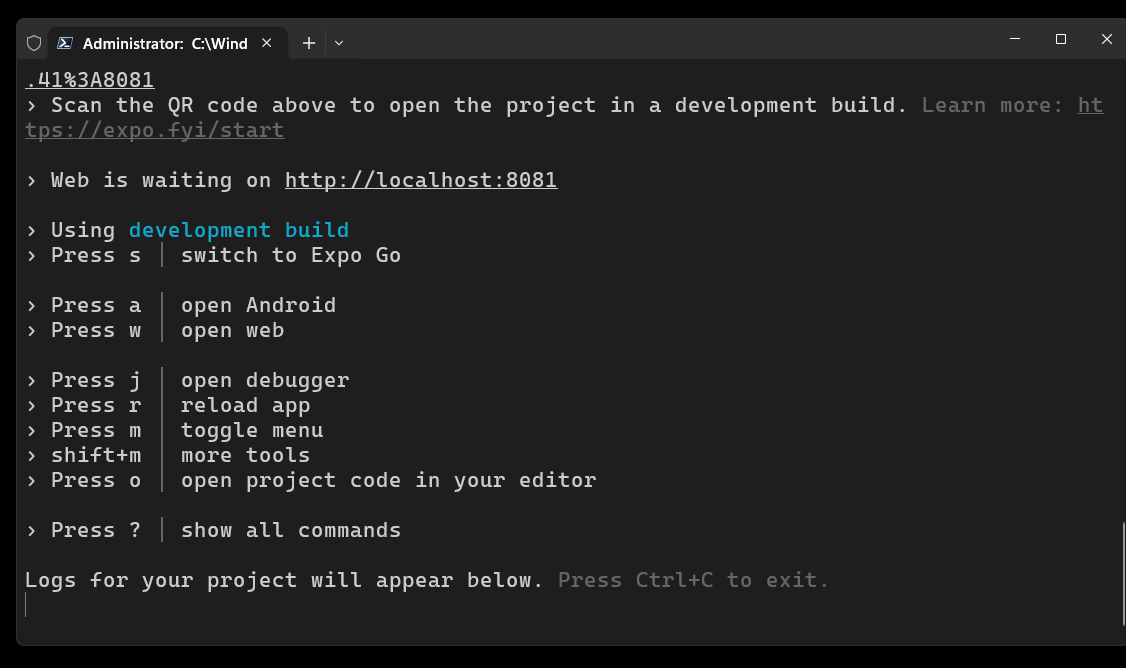
Task: Click the blinking cursor on the input line
Action: coord(27,604)
